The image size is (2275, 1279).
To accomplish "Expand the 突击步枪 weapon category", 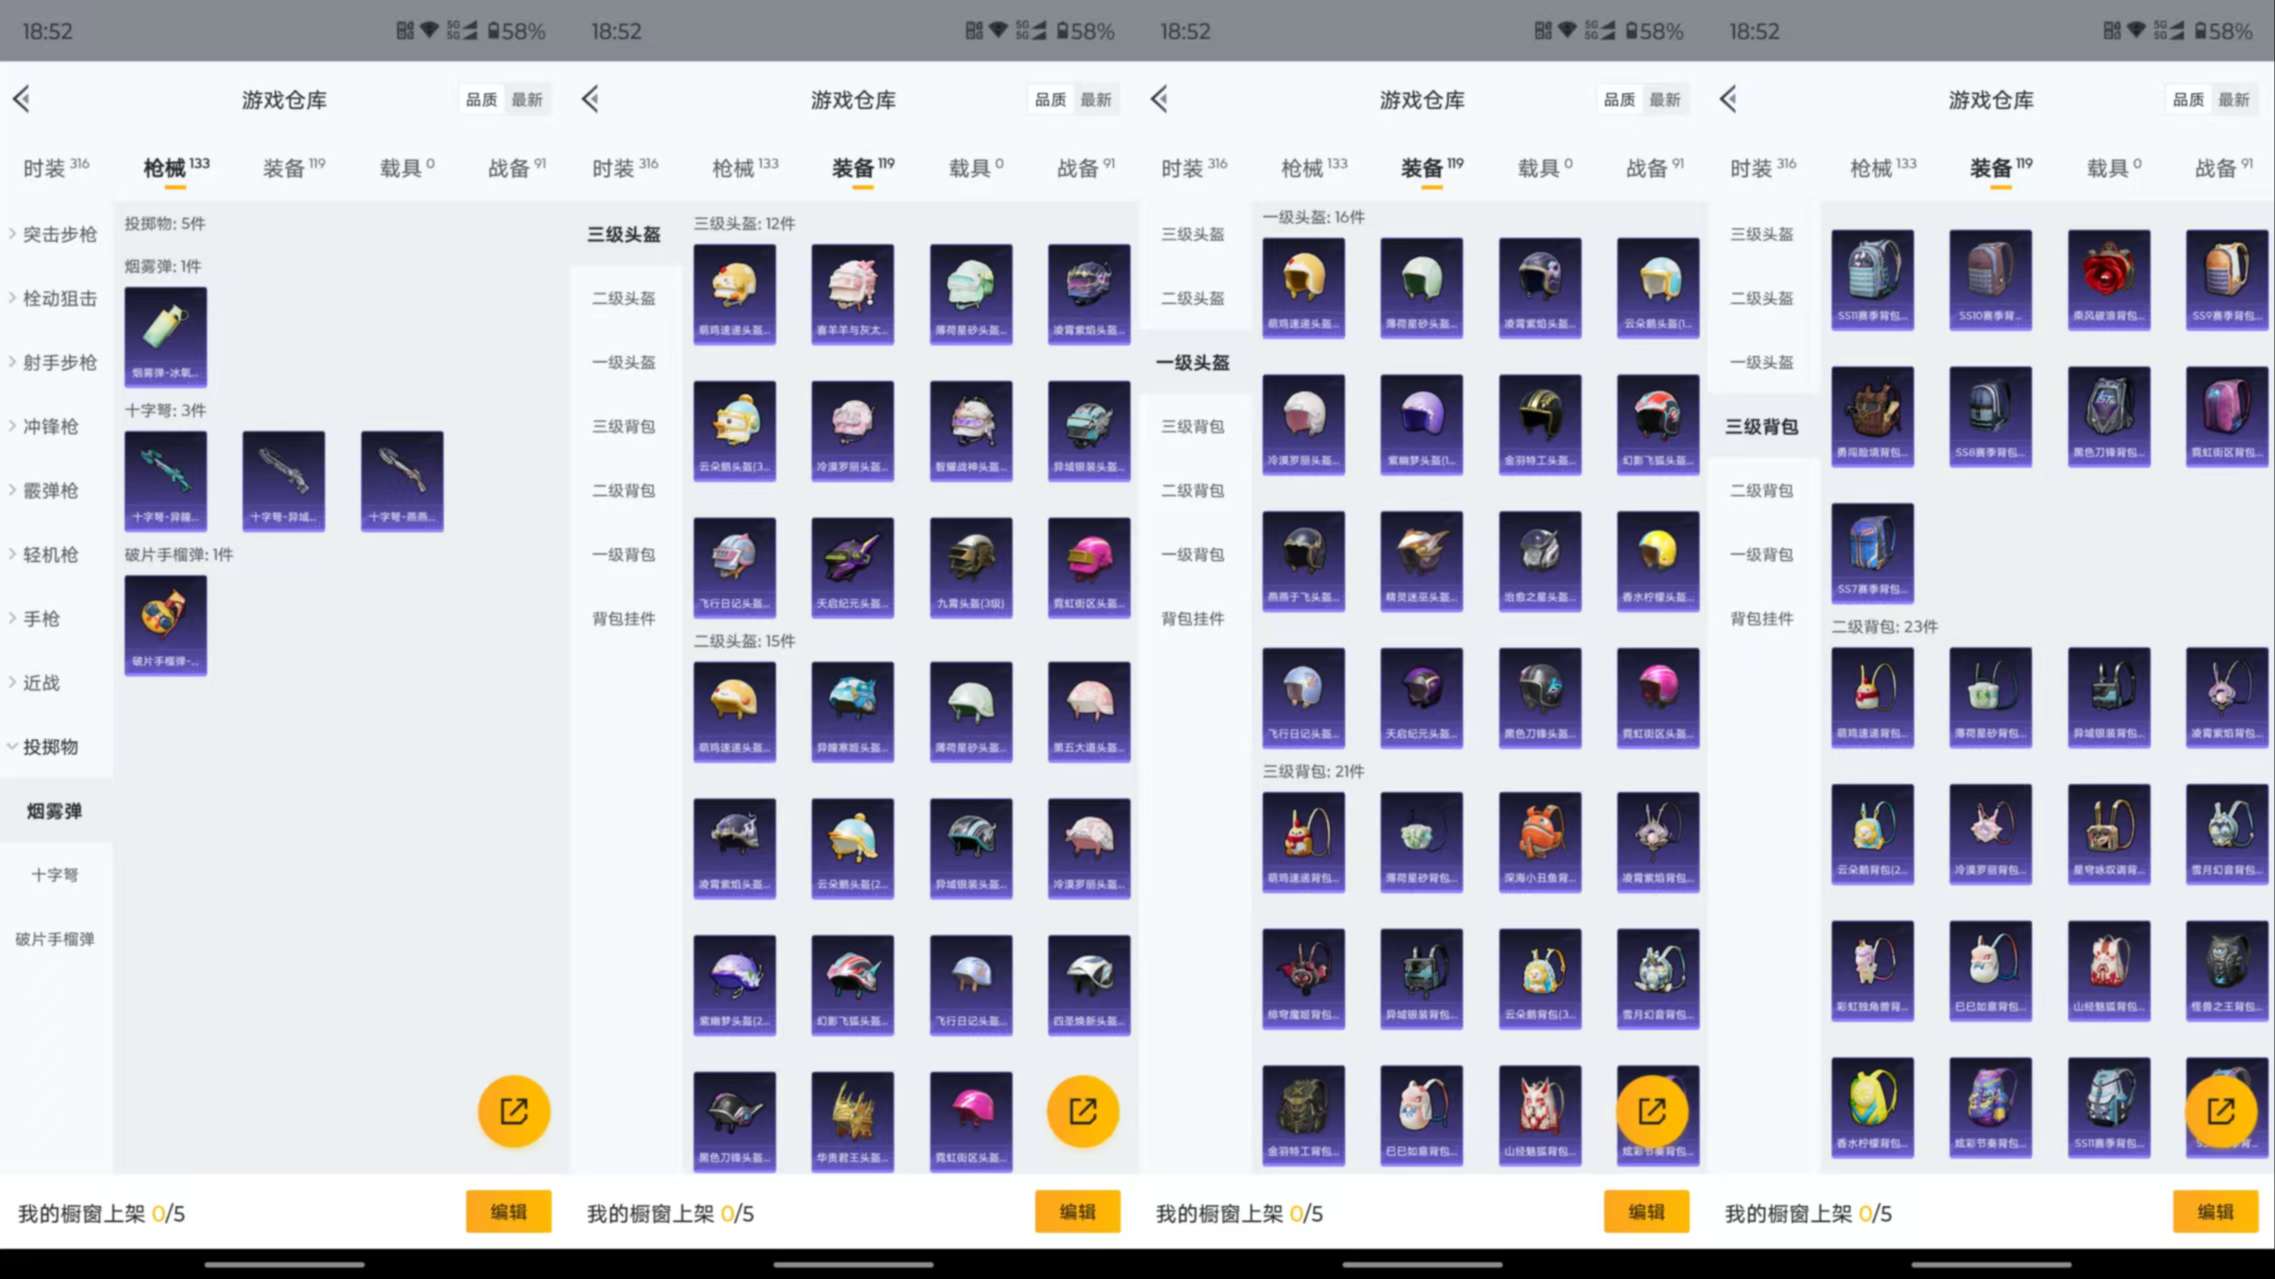I will click(x=55, y=234).
